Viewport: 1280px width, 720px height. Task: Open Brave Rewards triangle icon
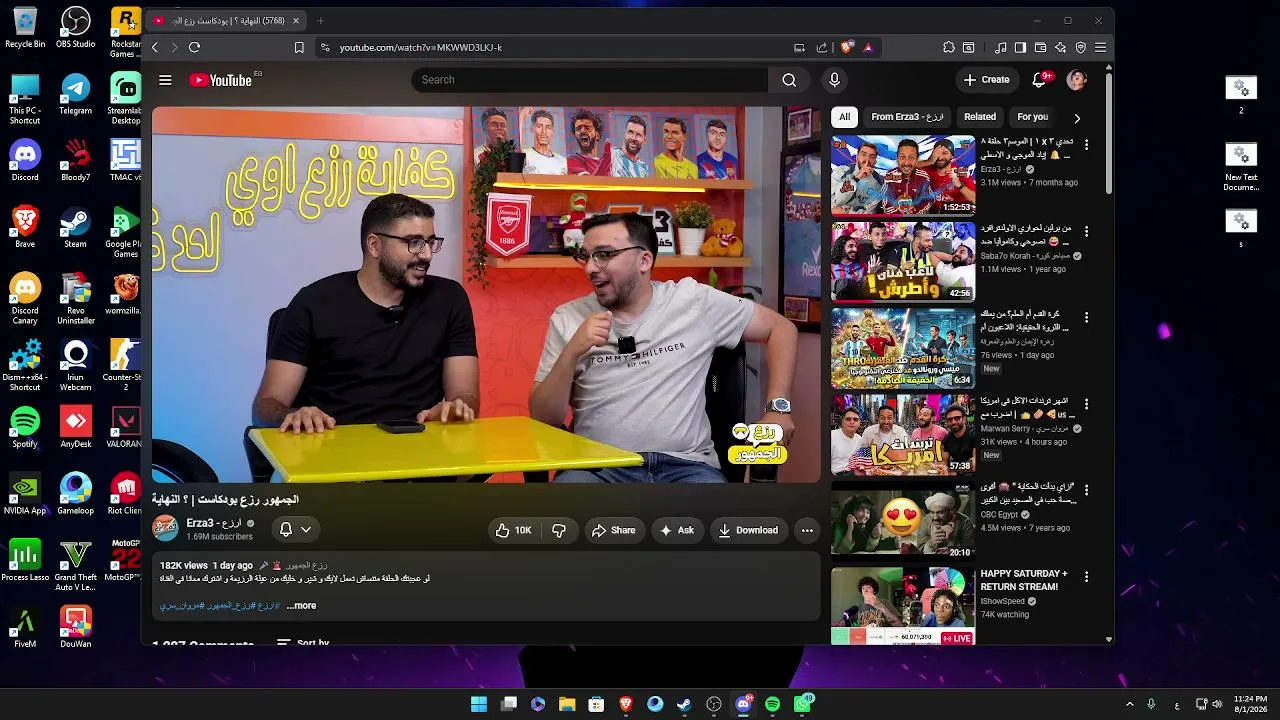[868, 47]
